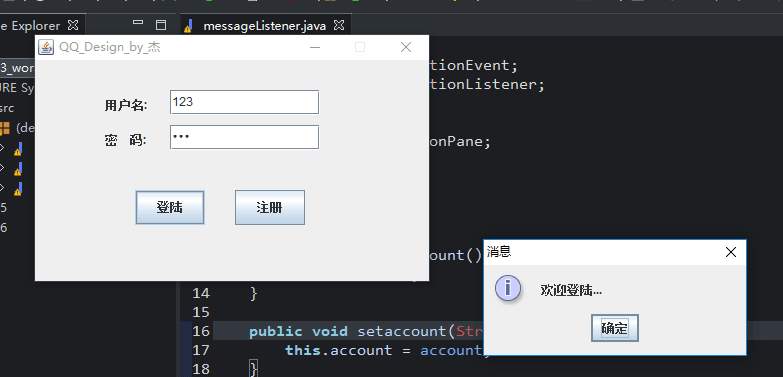Click 'public void' keywords on line 16
783x377 pixels.
pyautogui.click(x=298, y=331)
